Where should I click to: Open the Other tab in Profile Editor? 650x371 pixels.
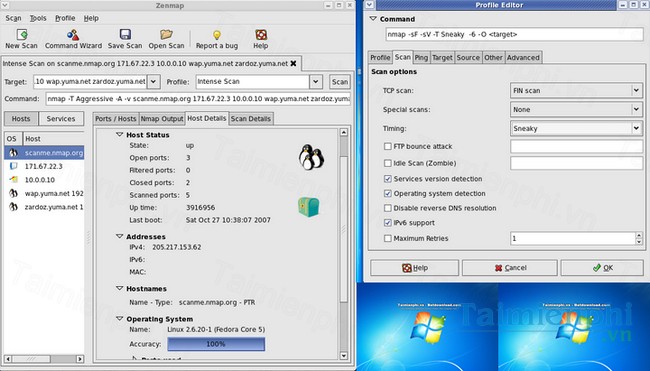pyautogui.click(x=493, y=58)
